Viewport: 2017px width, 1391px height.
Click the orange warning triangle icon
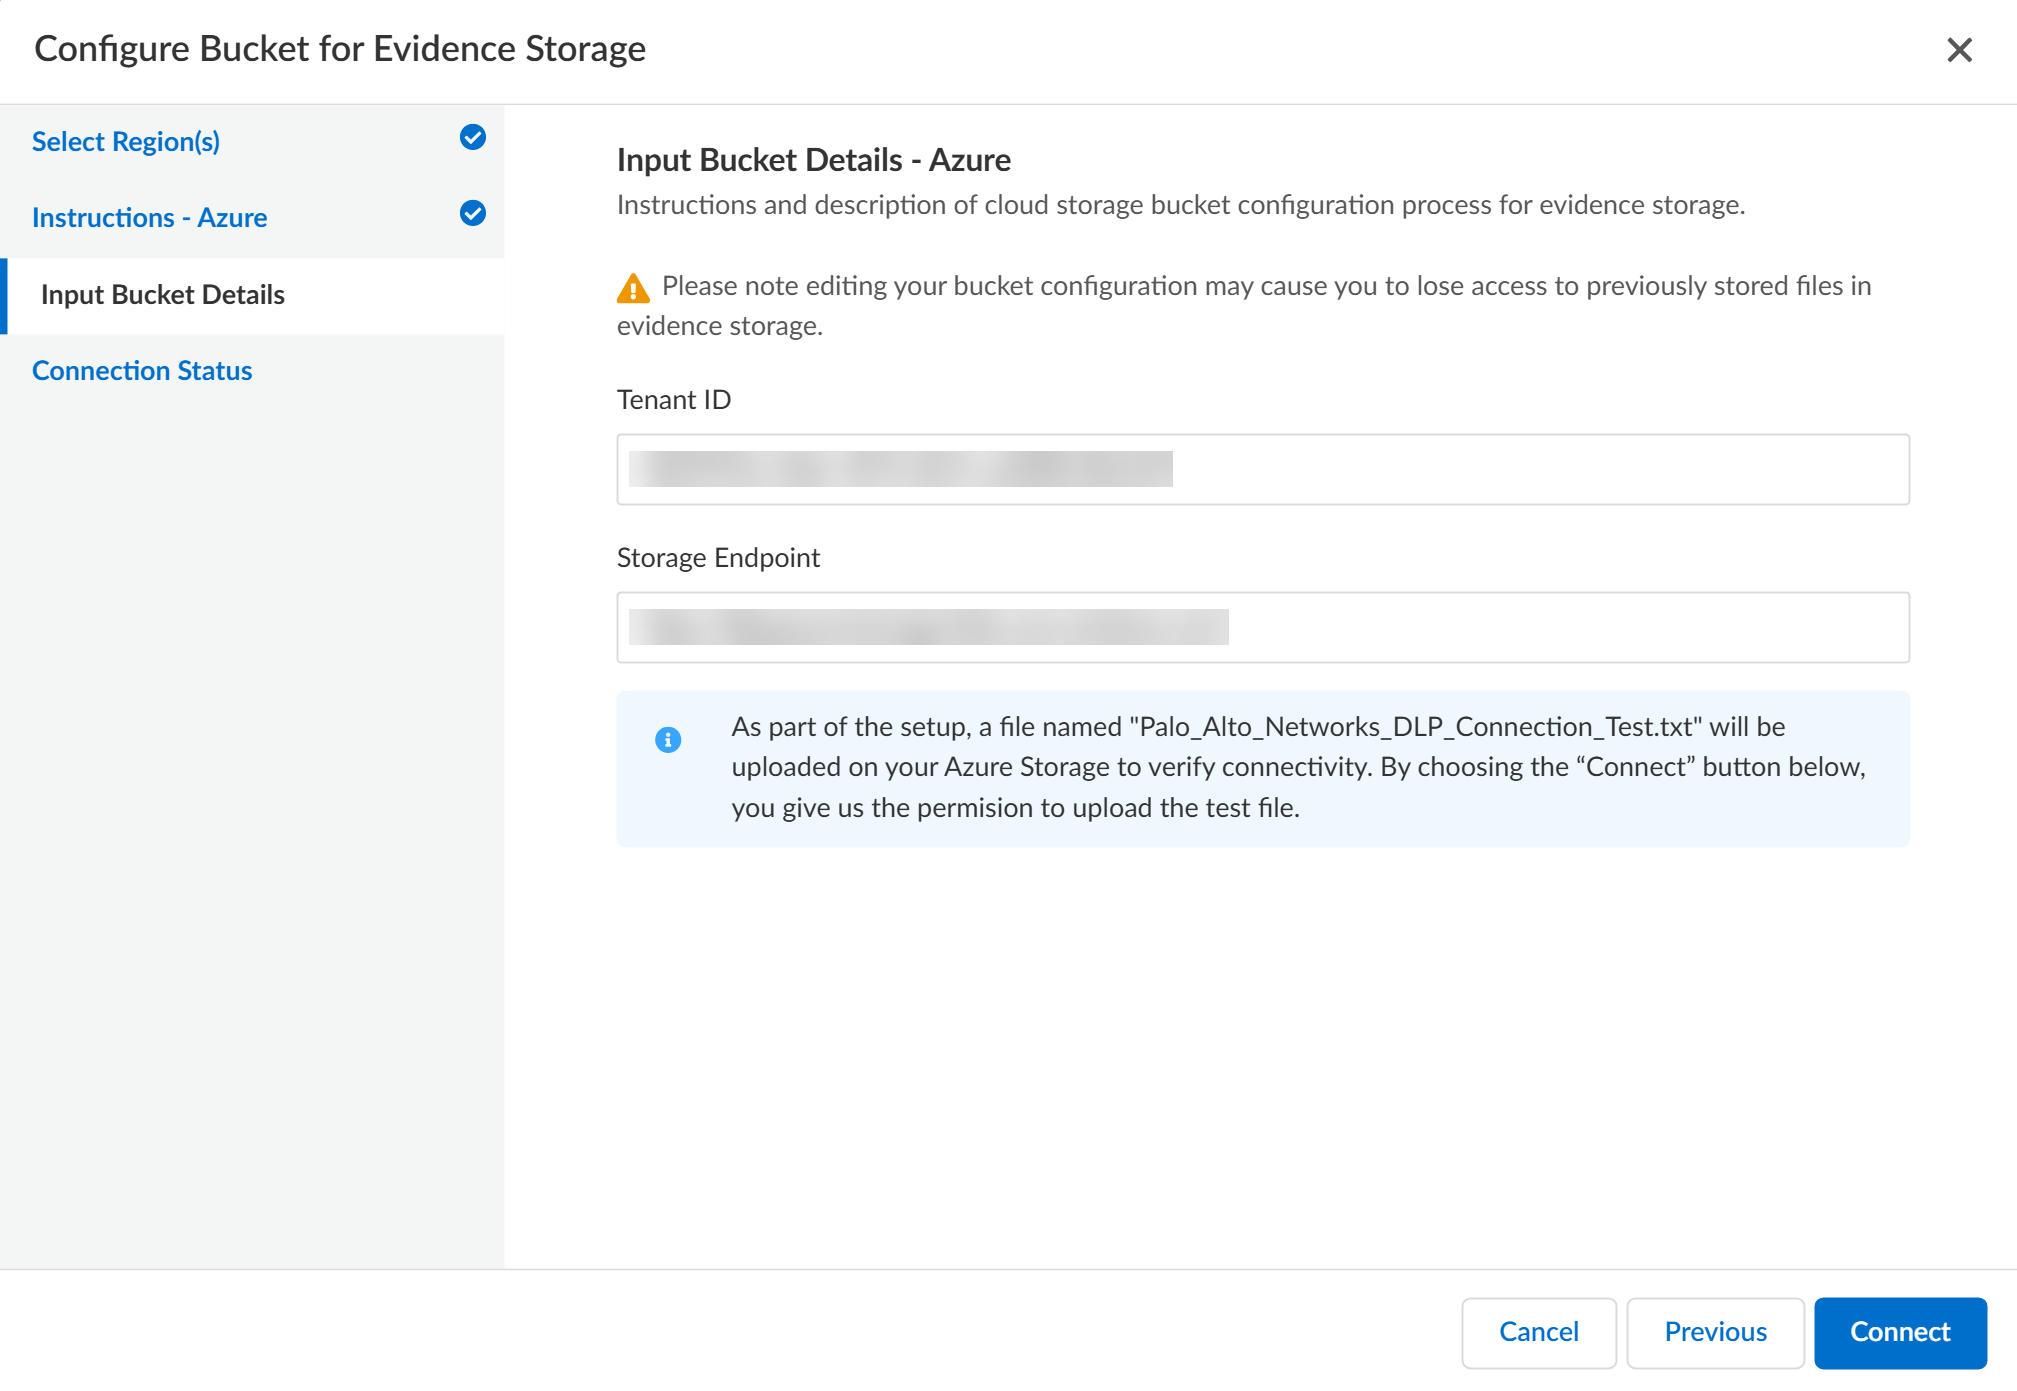pyautogui.click(x=633, y=288)
